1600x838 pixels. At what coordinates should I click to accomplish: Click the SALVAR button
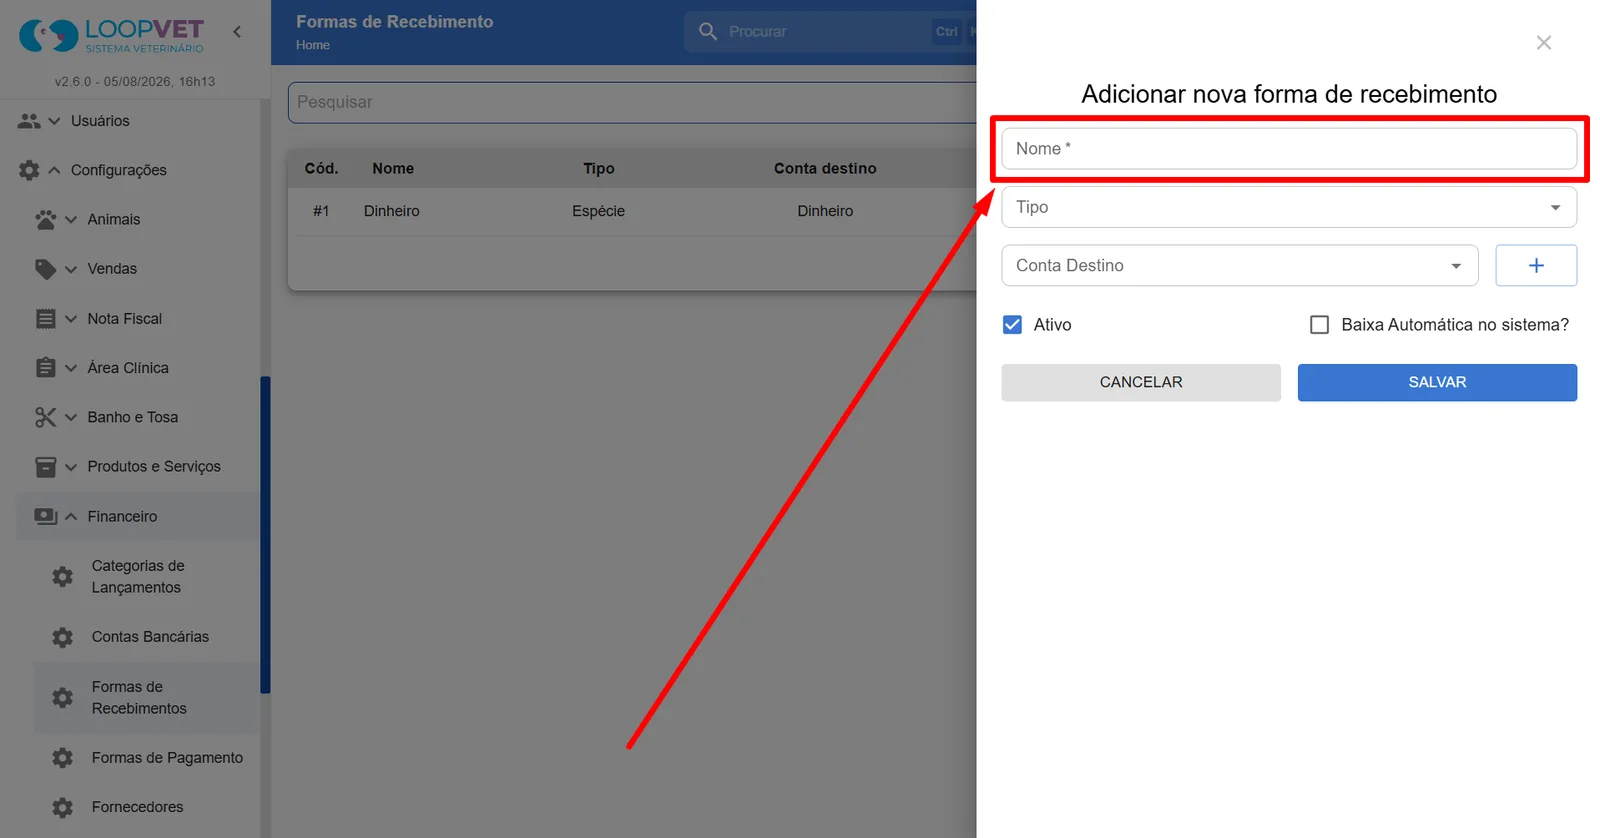click(1437, 383)
